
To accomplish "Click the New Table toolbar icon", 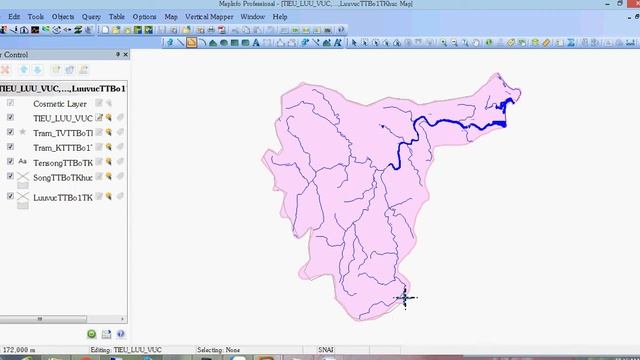I will click(x=105, y=30).
